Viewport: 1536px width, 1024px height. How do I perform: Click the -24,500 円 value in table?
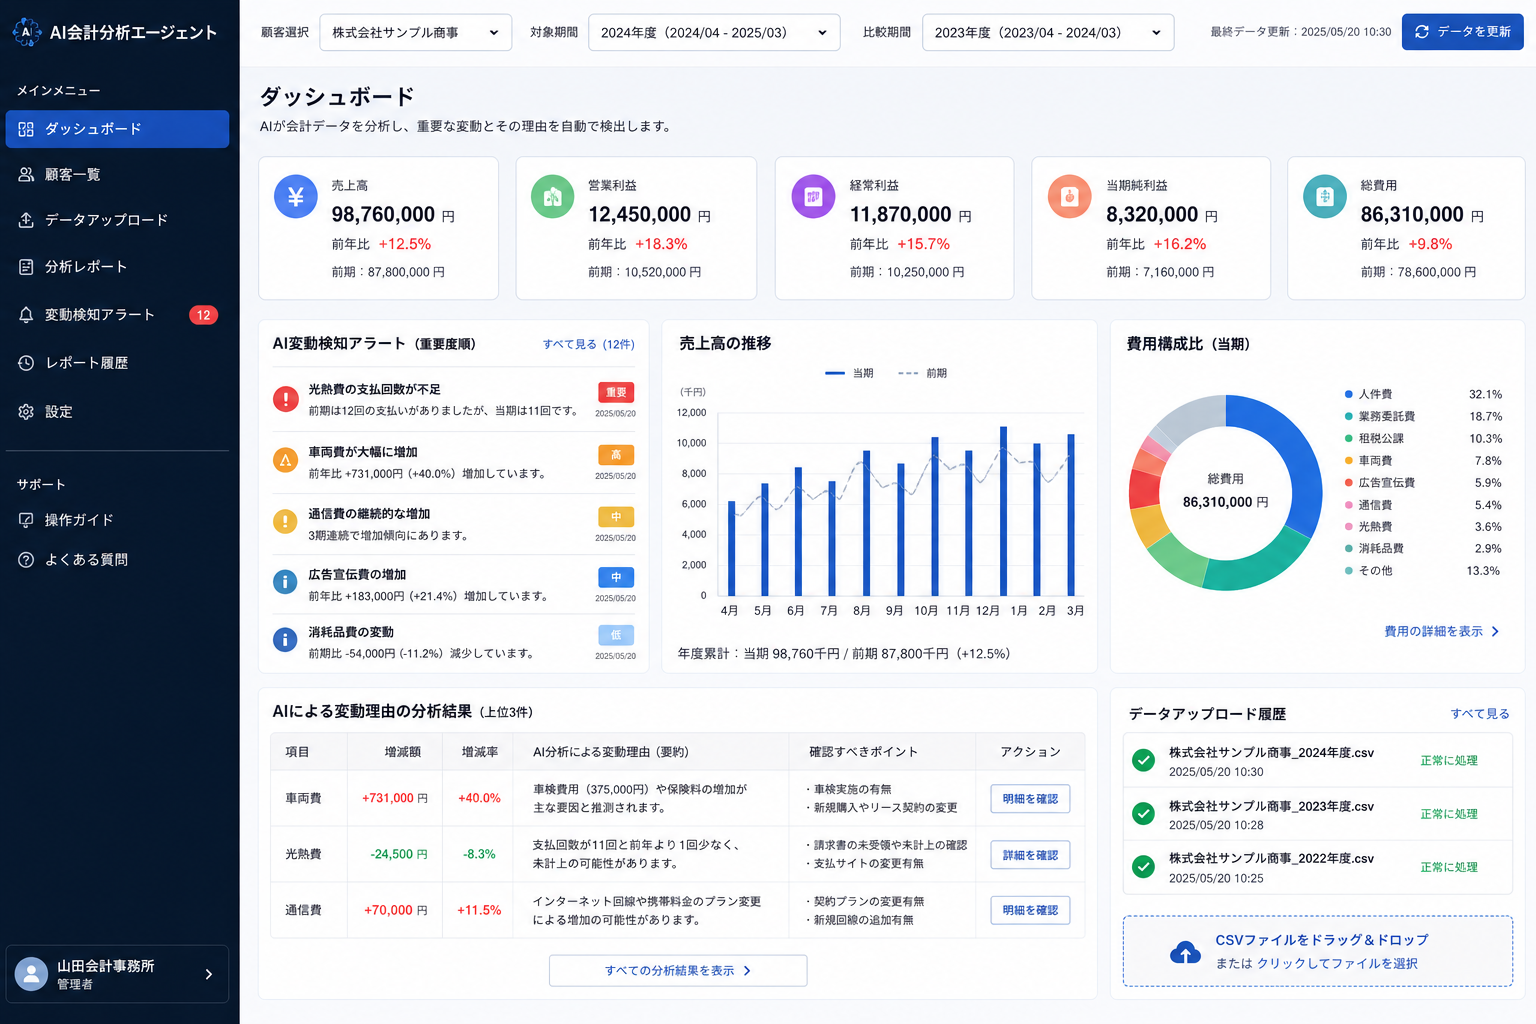point(399,854)
